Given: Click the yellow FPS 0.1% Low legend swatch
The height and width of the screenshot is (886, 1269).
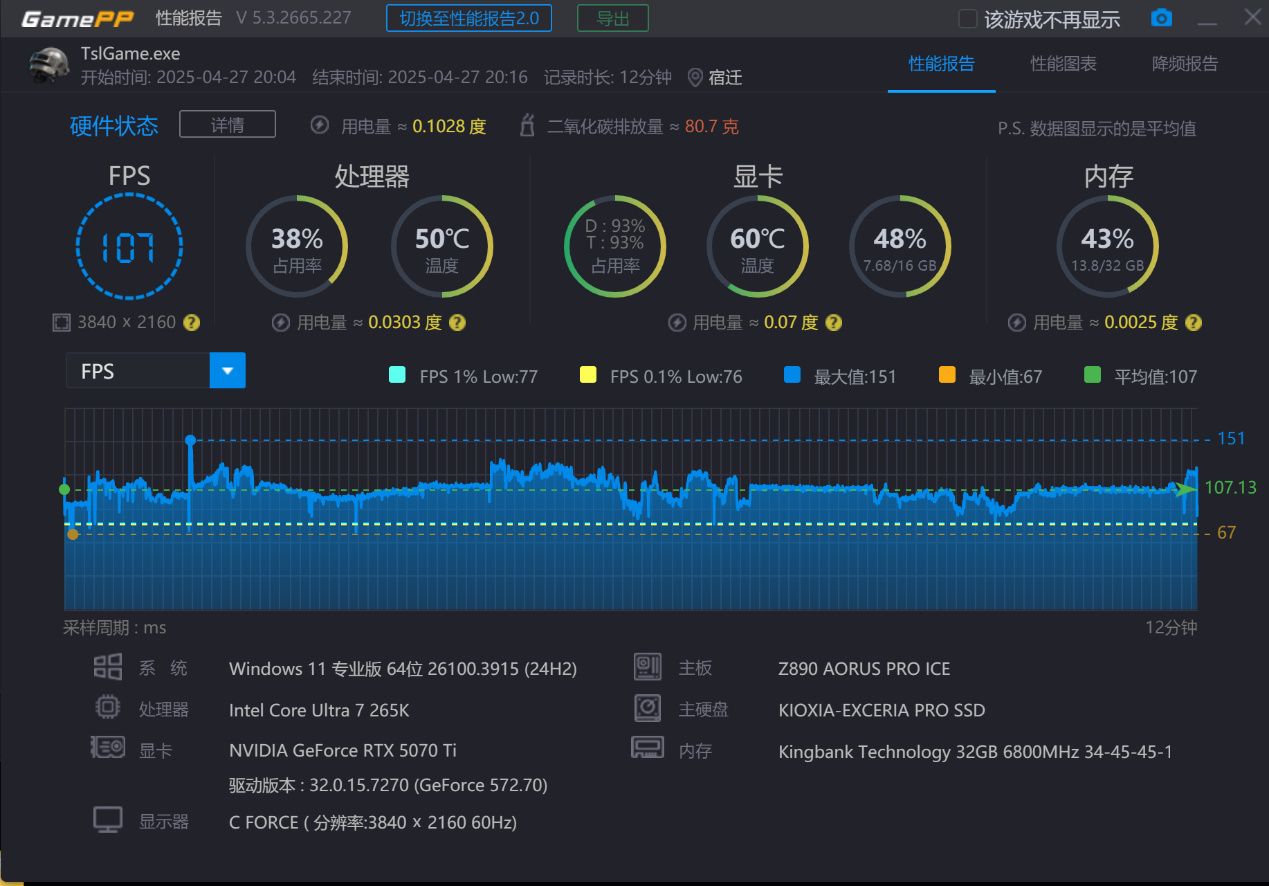Looking at the screenshot, I should (588, 376).
